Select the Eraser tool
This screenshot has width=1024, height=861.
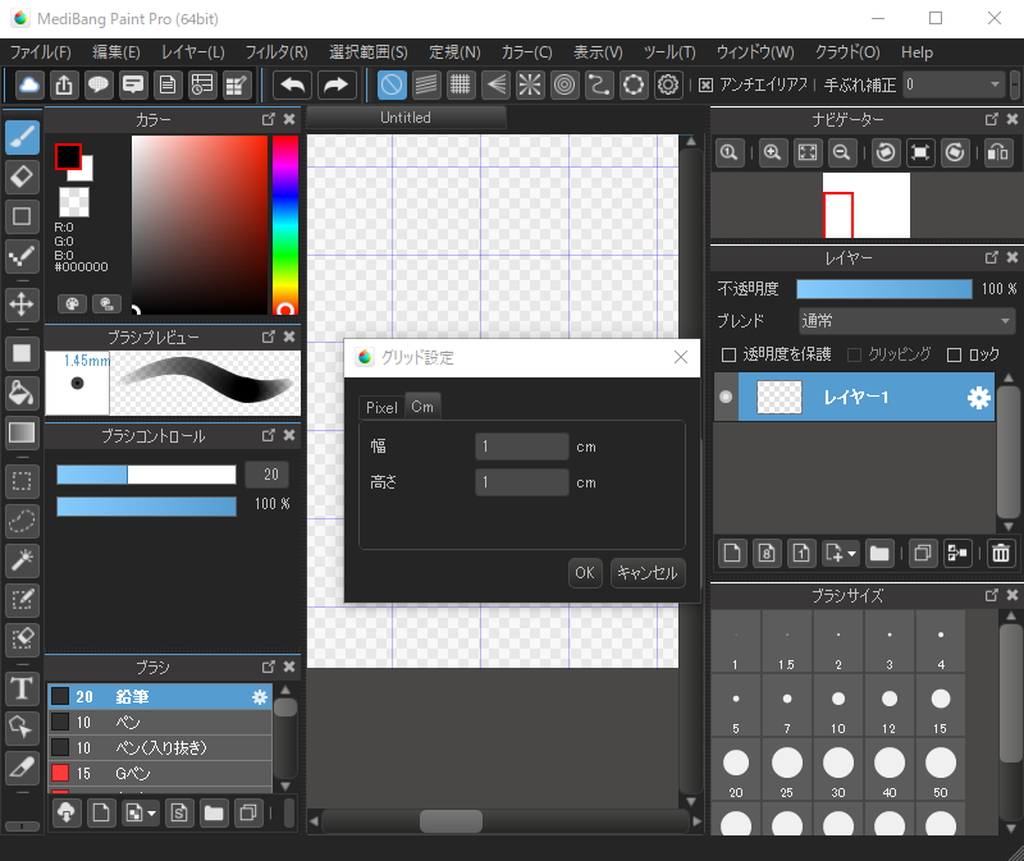point(22,177)
